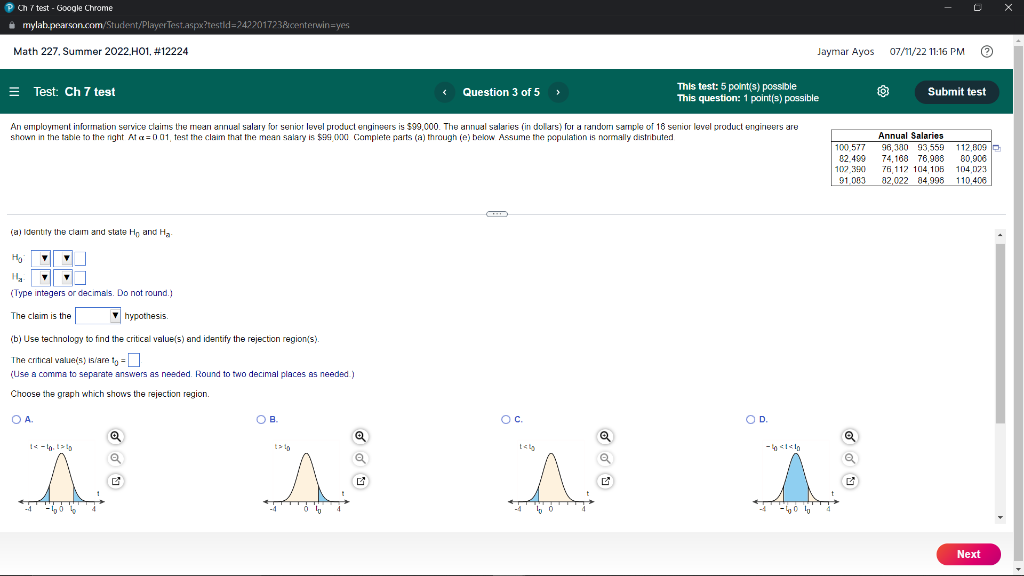
Task: Click the Submit test button
Action: [x=956, y=92]
